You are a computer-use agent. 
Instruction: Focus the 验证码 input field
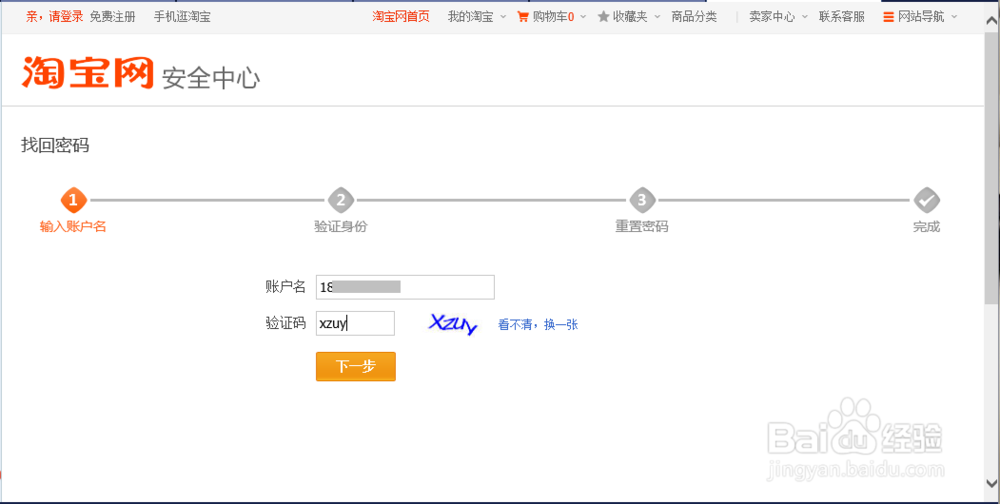pyautogui.click(x=355, y=323)
